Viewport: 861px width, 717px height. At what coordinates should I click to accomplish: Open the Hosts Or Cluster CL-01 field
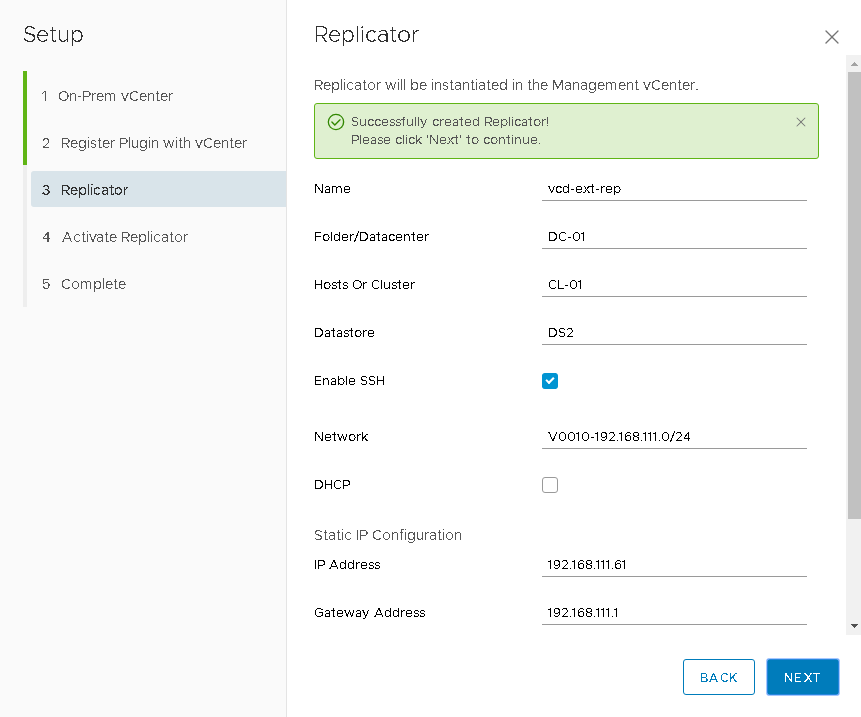coord(674,285)
